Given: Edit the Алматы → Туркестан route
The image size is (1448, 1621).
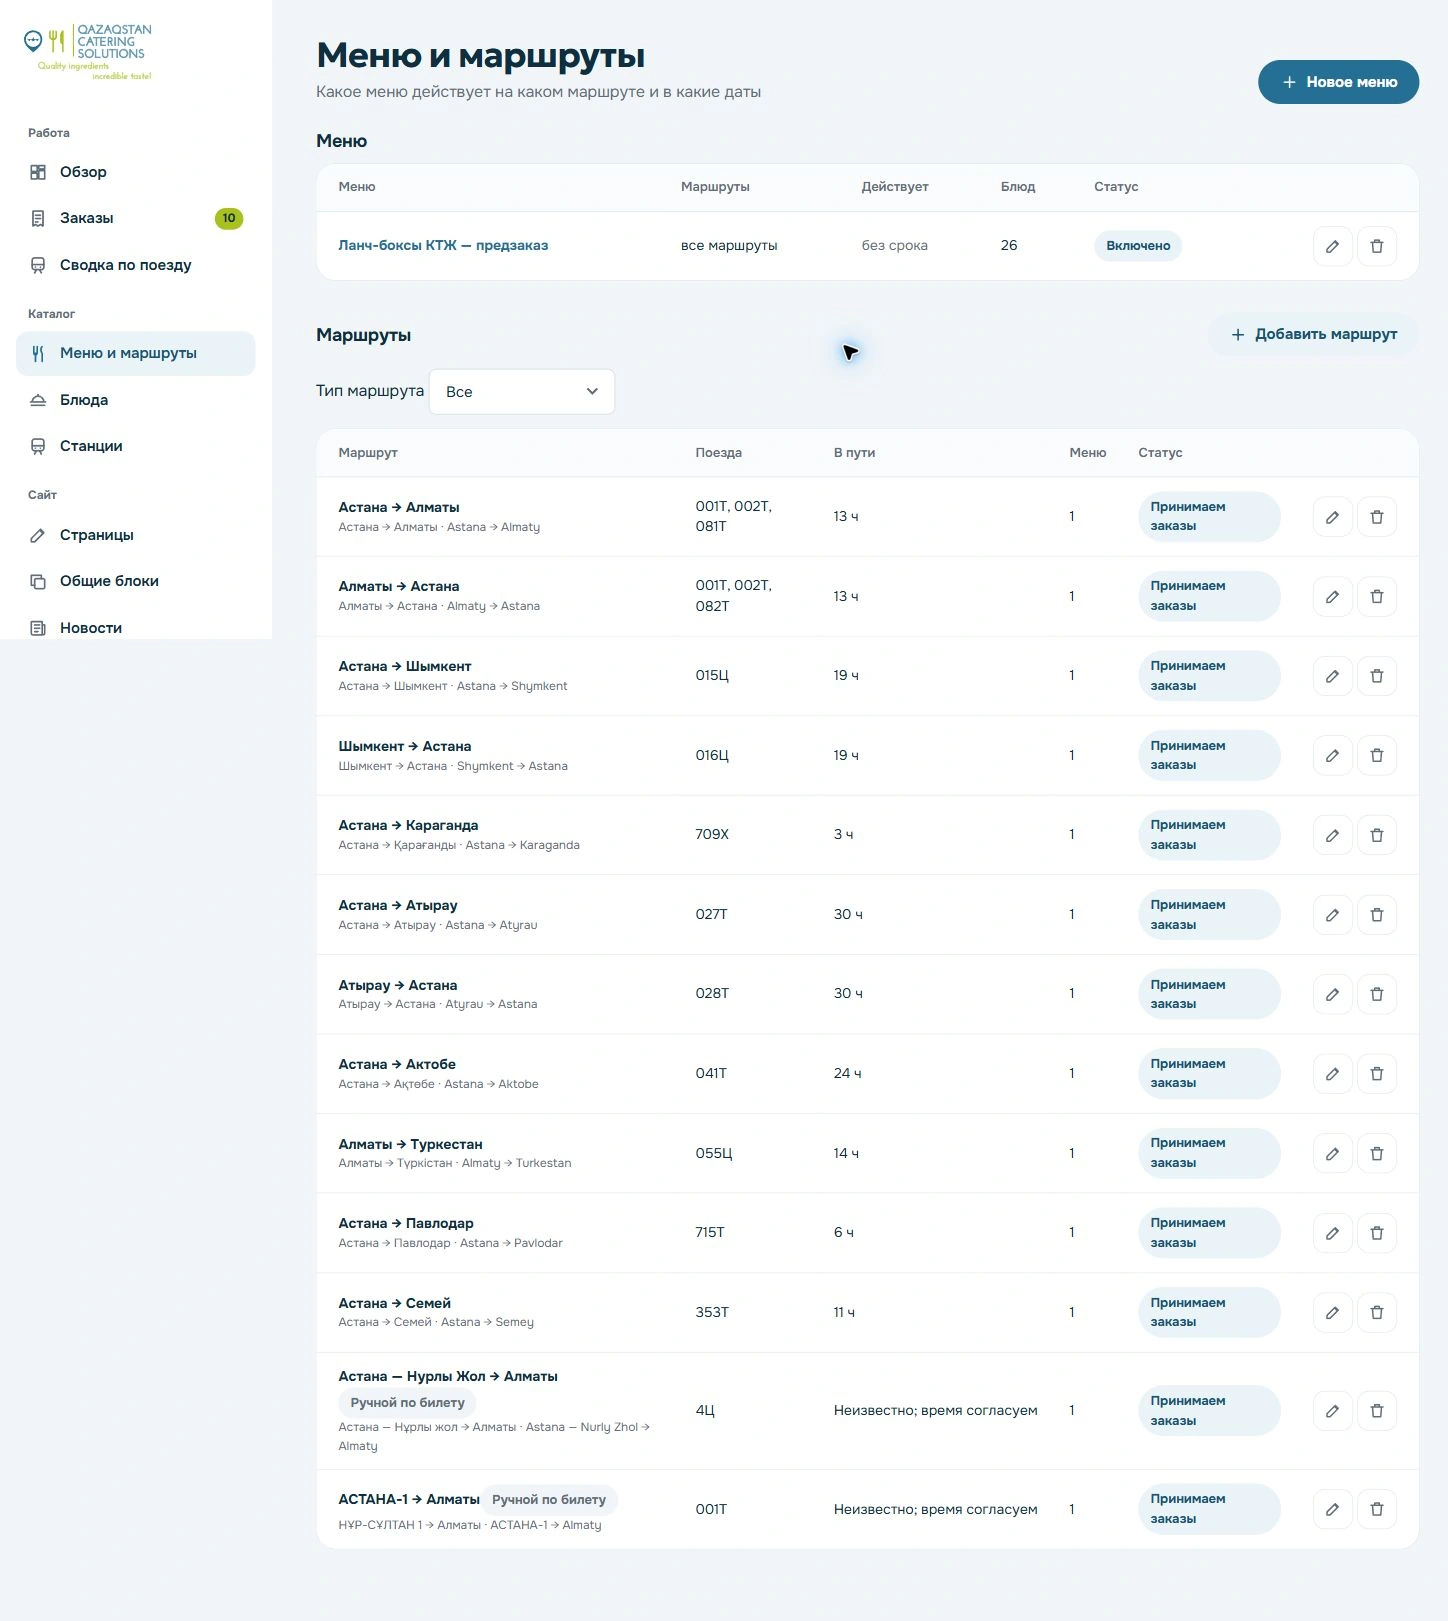Looking at the screenshot, I should 1332,1153.
